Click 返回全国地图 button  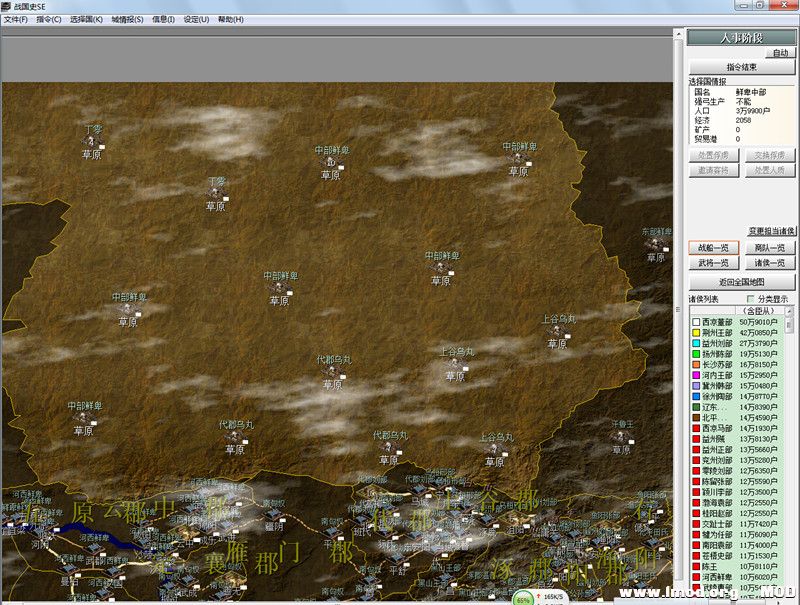click(740, 282)
